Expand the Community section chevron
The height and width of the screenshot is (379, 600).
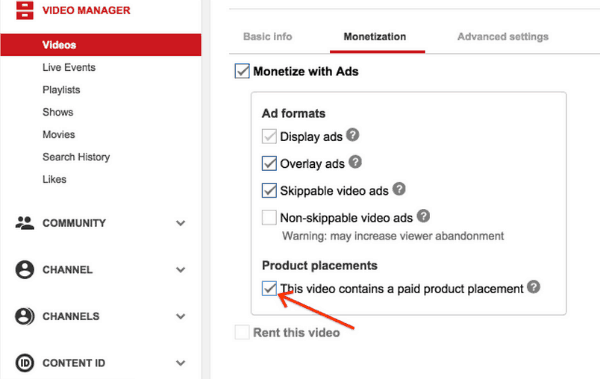(181, 223)
